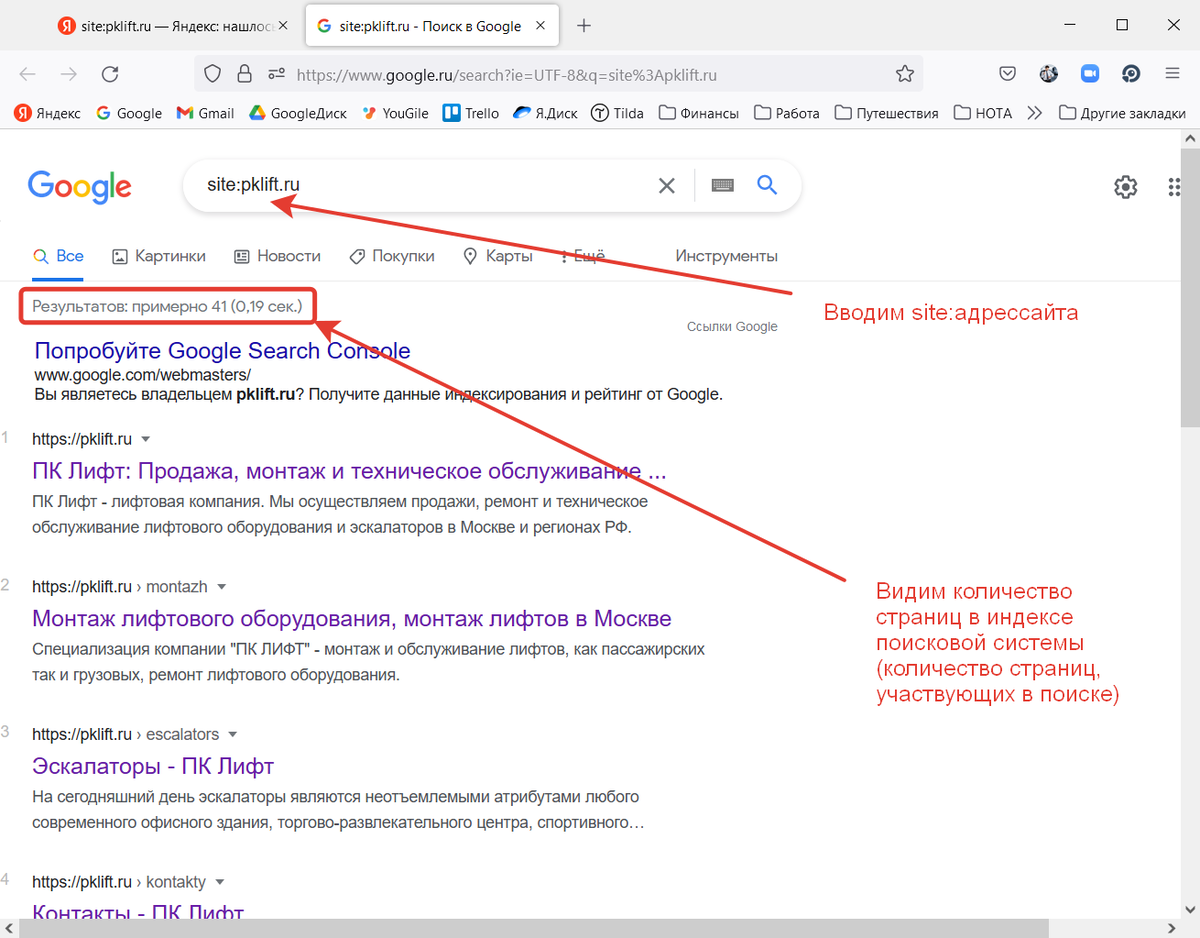The width and height of the screenshot is (1200, 938).
Task: Click the Zoom extension icon
Action: click(1089, 73)
